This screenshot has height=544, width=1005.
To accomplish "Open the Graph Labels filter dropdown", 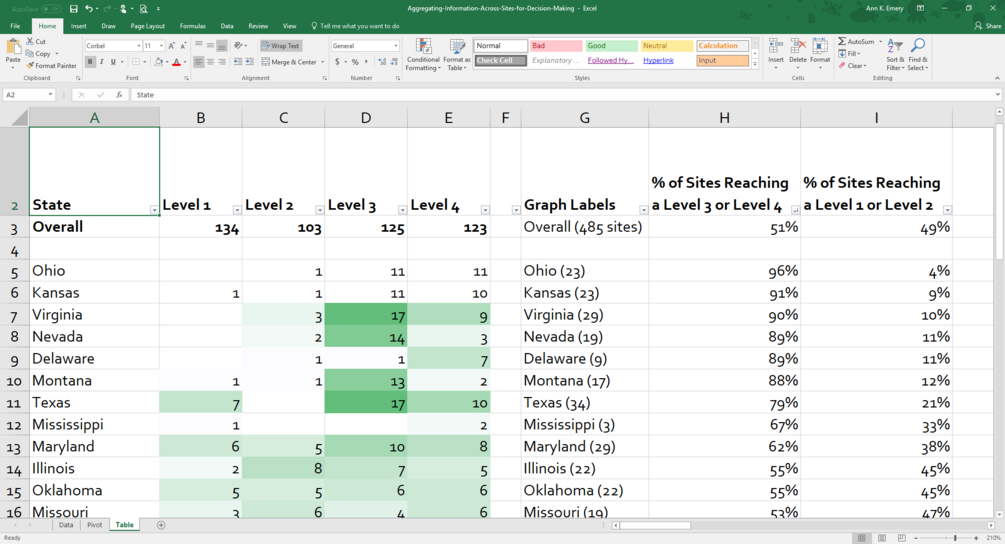I will click(643, 210).
